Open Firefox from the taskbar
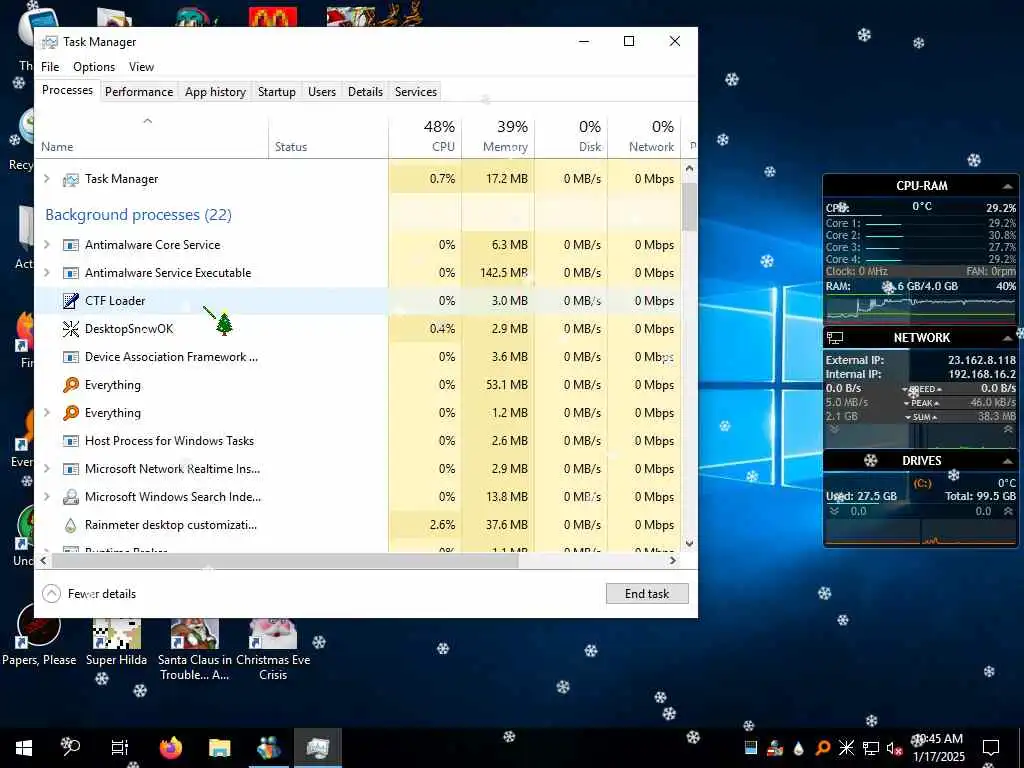Viewport: 1024px width, 768px height. 171,748
